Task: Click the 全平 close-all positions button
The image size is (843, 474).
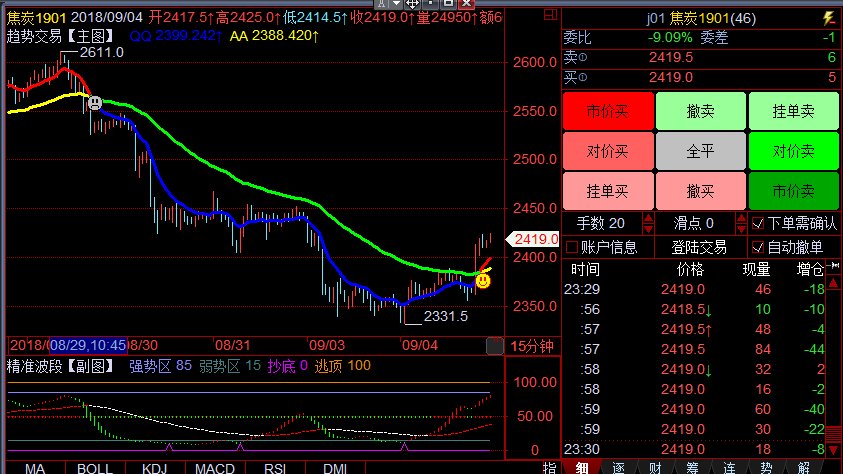Action: [x=701, y=151]
